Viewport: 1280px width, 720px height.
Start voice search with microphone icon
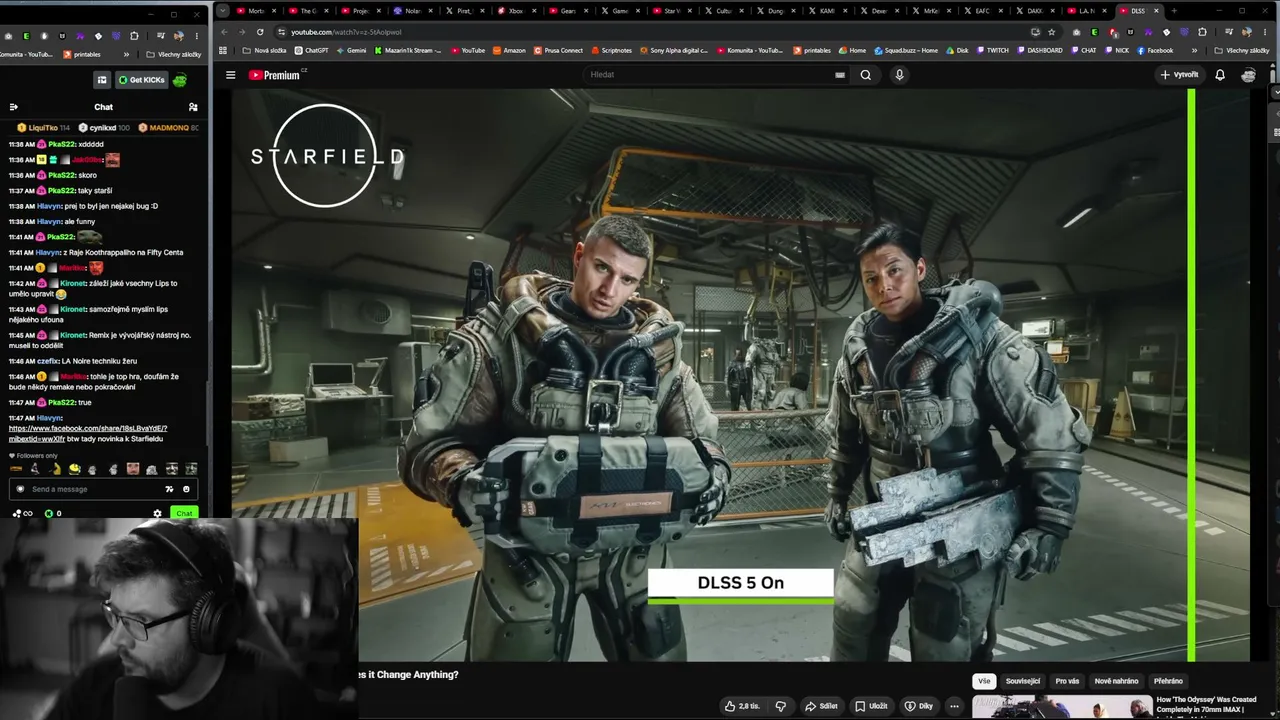pyautogui.click(x=899, y=75)
